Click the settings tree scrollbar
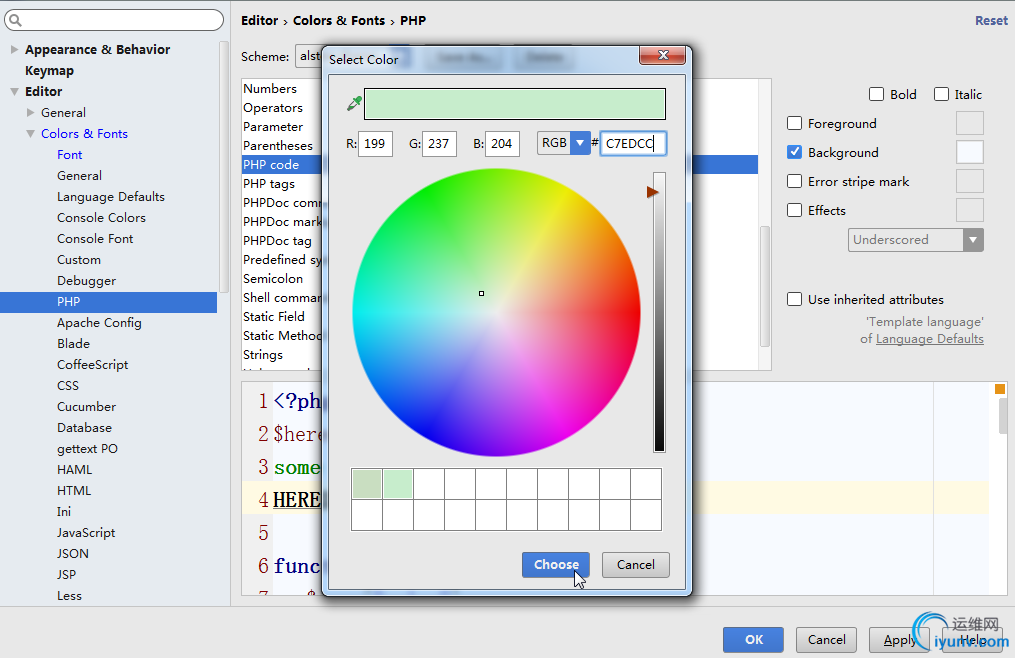Viewport: 1015px width, 658px height. click(x=224, y=166)
